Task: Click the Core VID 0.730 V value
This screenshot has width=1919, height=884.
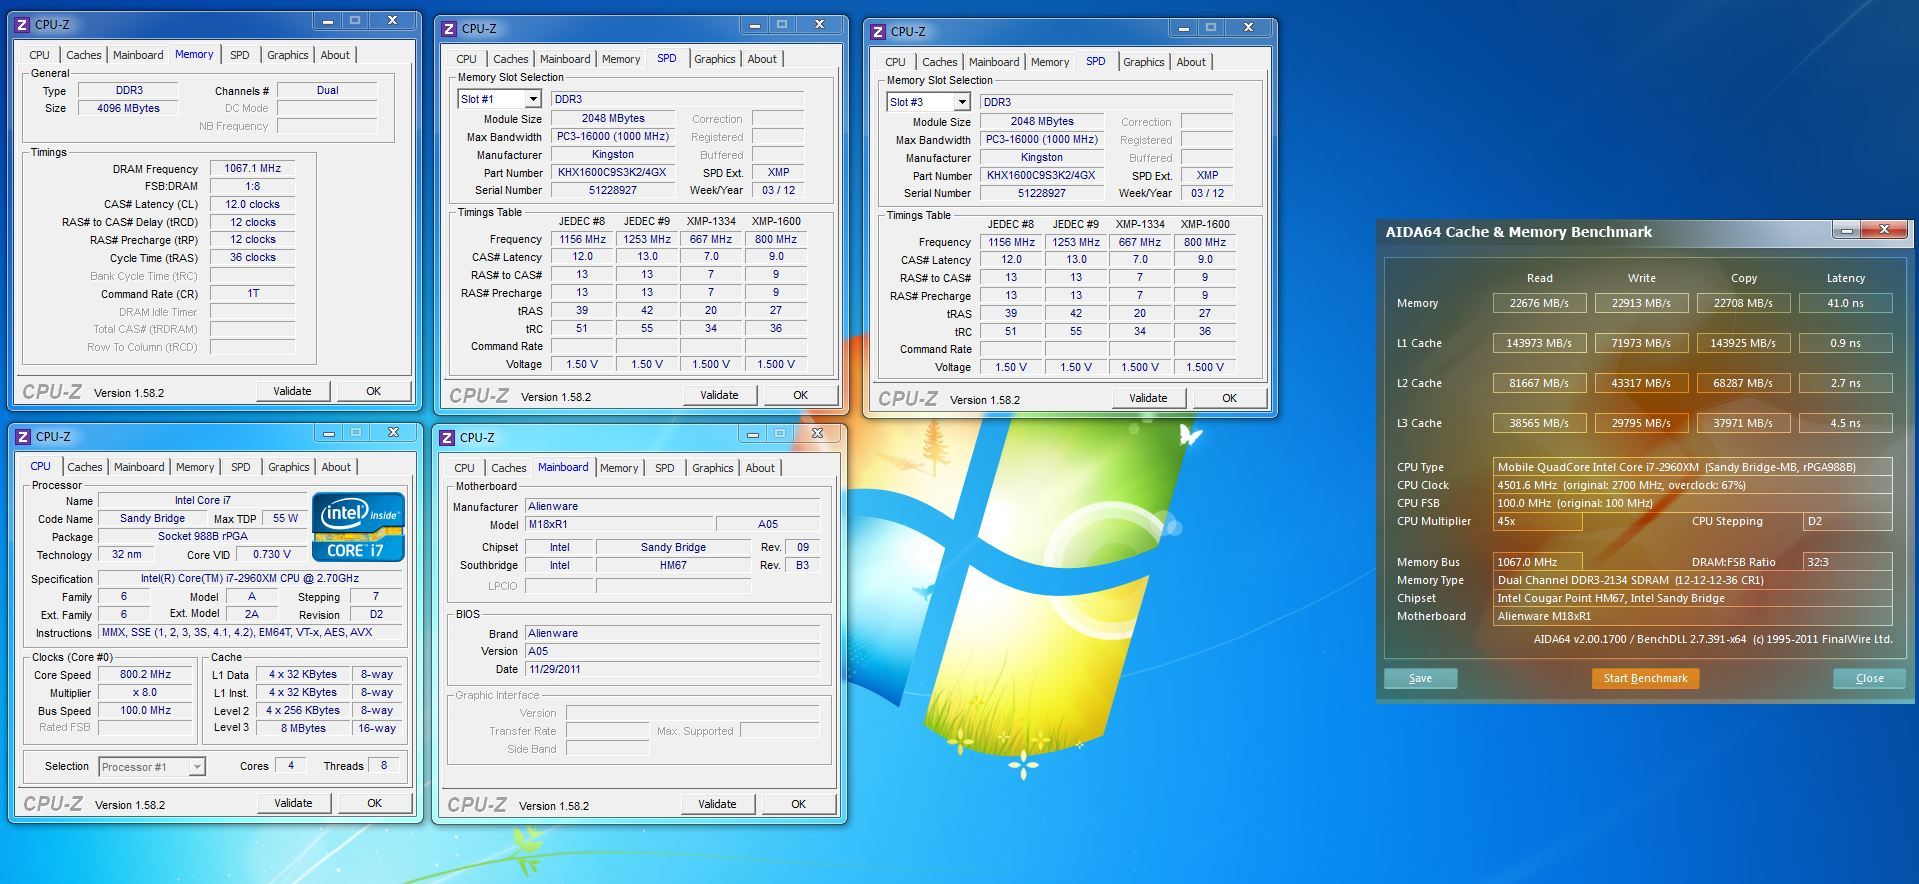Action: point(272,554)
